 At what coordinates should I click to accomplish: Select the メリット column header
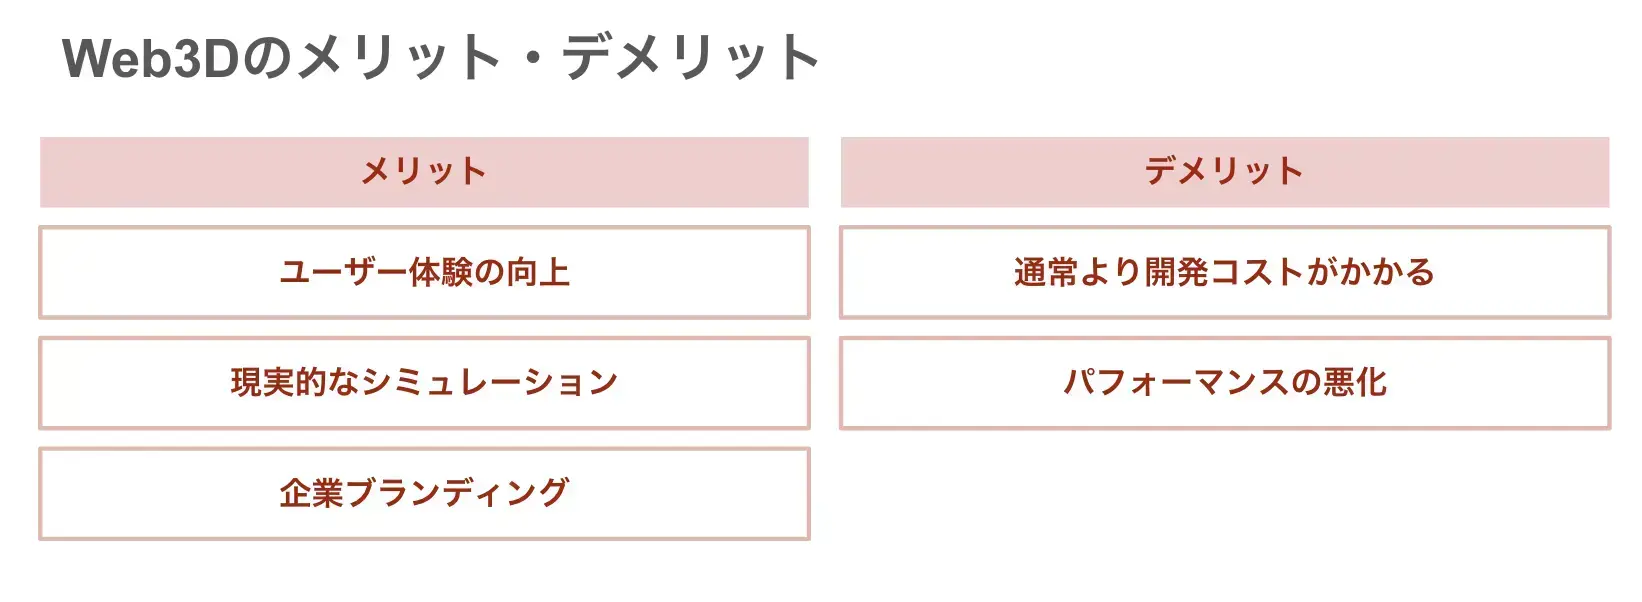pyautogui.click(x=424, y=172)
